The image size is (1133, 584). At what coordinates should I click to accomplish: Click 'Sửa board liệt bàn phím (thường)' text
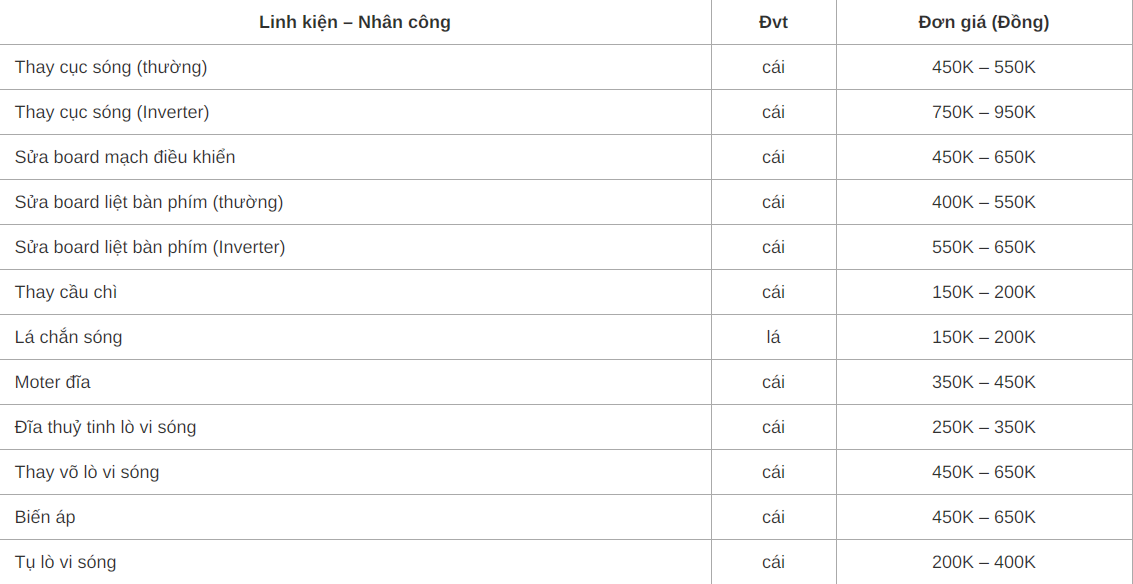tap(149, 202)
